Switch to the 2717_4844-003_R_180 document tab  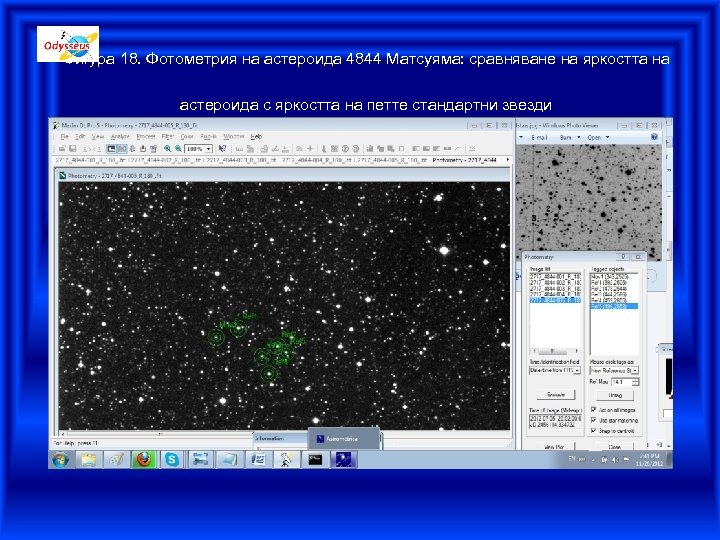(241, 160)
